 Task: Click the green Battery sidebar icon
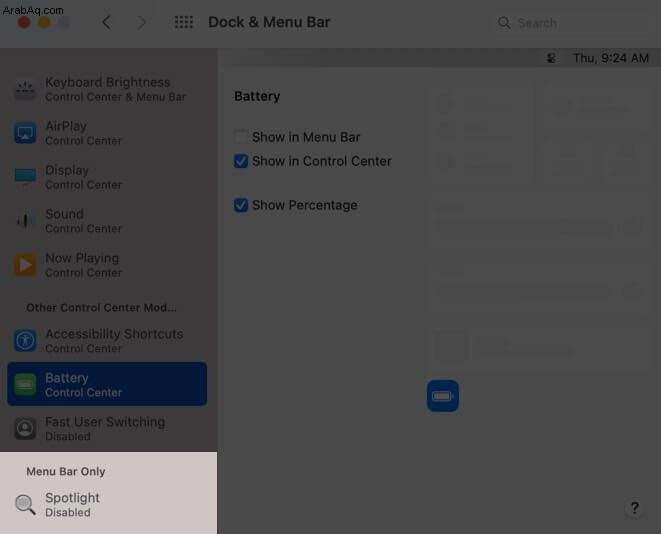(x=25, y=384)
